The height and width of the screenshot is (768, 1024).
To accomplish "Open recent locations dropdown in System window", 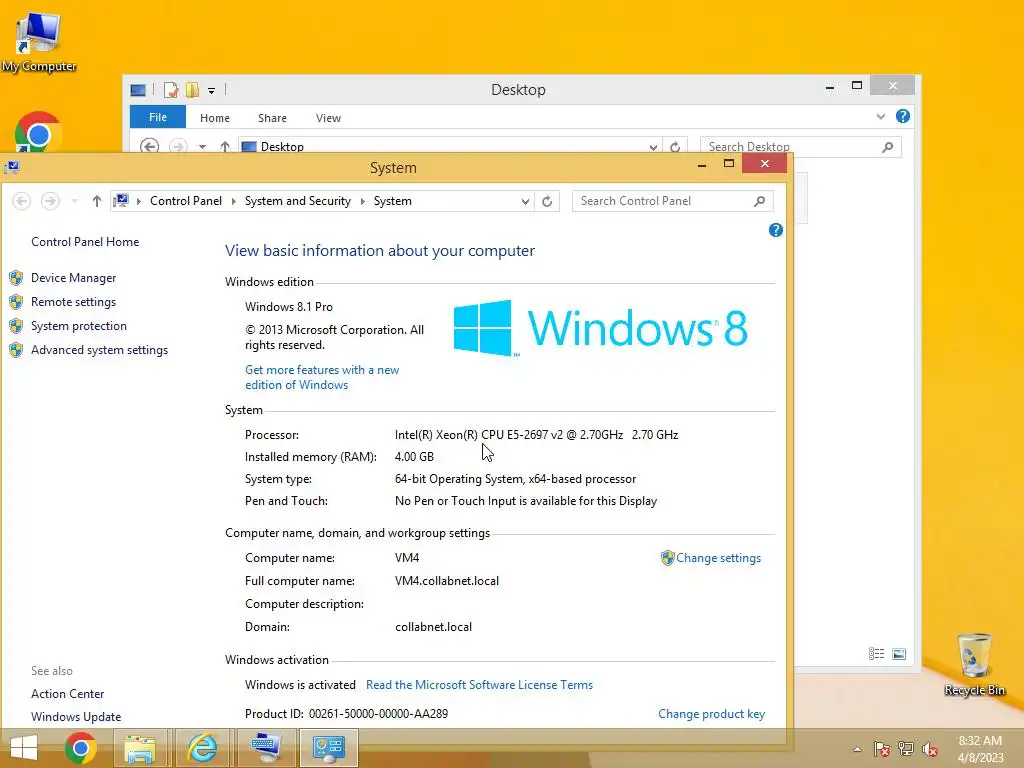I will pyautogui.click(x=74, y=201).
